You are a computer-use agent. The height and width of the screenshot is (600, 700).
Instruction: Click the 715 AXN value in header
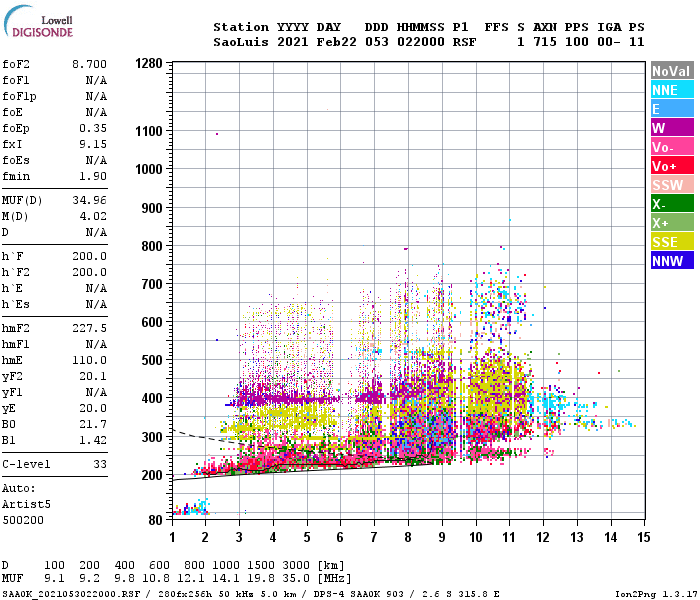tap(545, 42)
